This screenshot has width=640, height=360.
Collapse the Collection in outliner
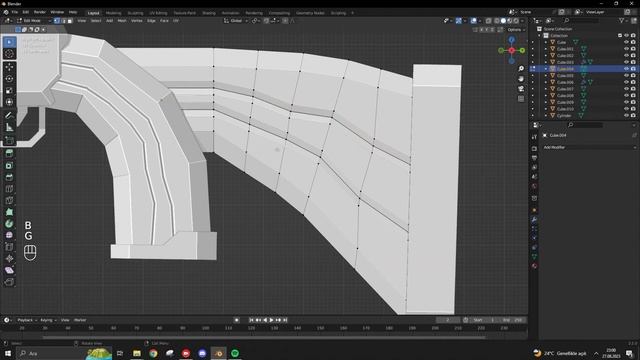(x=539, y=36)
